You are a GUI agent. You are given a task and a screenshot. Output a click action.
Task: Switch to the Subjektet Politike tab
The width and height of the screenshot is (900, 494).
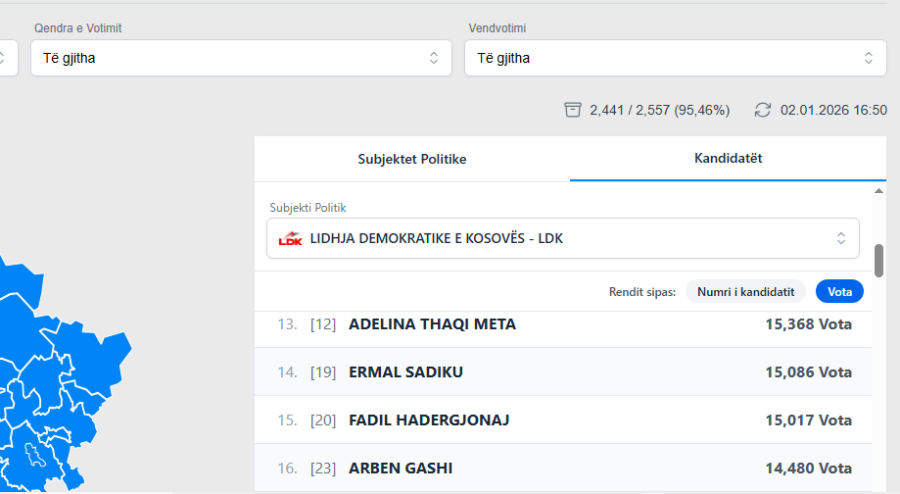click(412, 159)
